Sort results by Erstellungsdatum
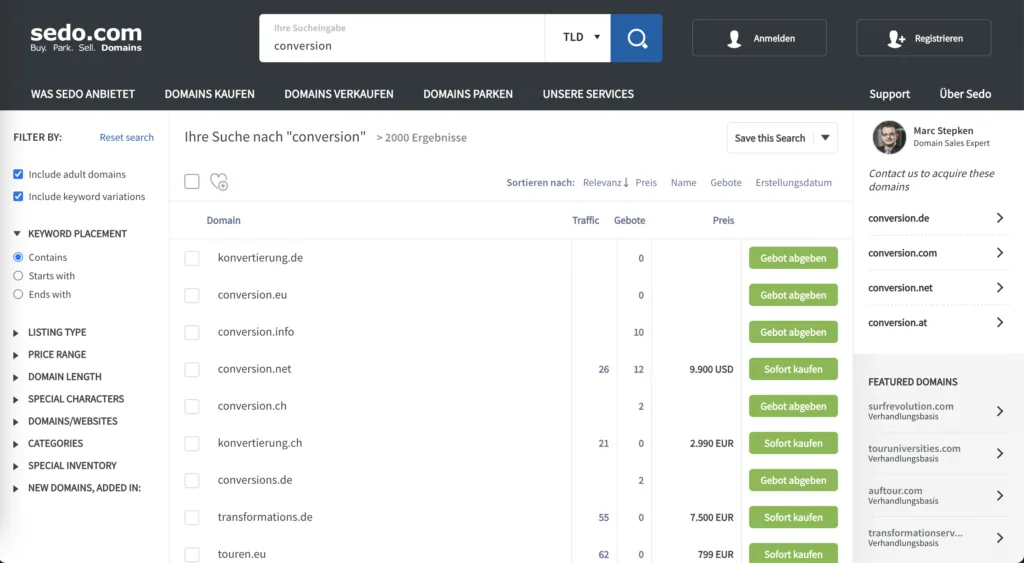Image resolution: width=1024 pixels, height=563 pixels. tap(793, 183)
